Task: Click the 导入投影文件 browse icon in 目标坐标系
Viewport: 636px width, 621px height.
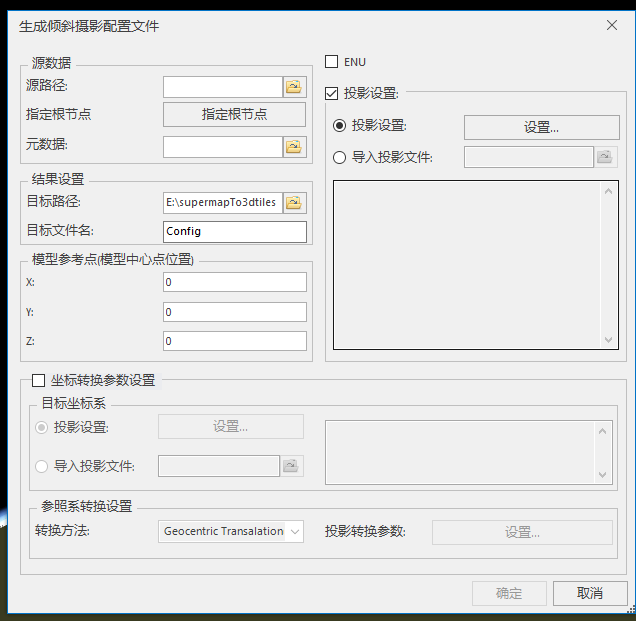Action: click(x=291, y=466)
